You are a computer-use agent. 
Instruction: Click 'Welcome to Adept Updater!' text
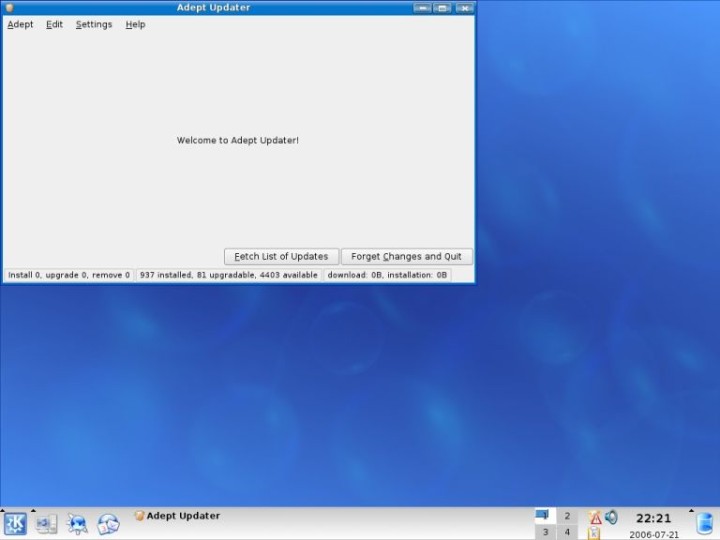point(237,140)
